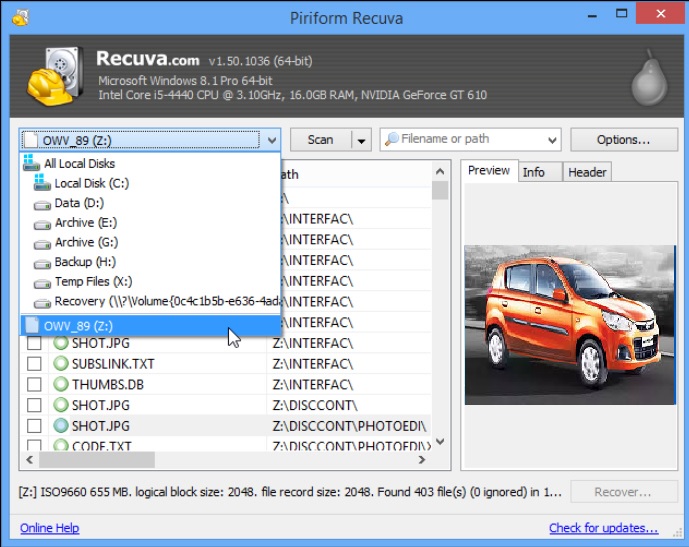Click the All Local Disks icon

pos(31,163)
